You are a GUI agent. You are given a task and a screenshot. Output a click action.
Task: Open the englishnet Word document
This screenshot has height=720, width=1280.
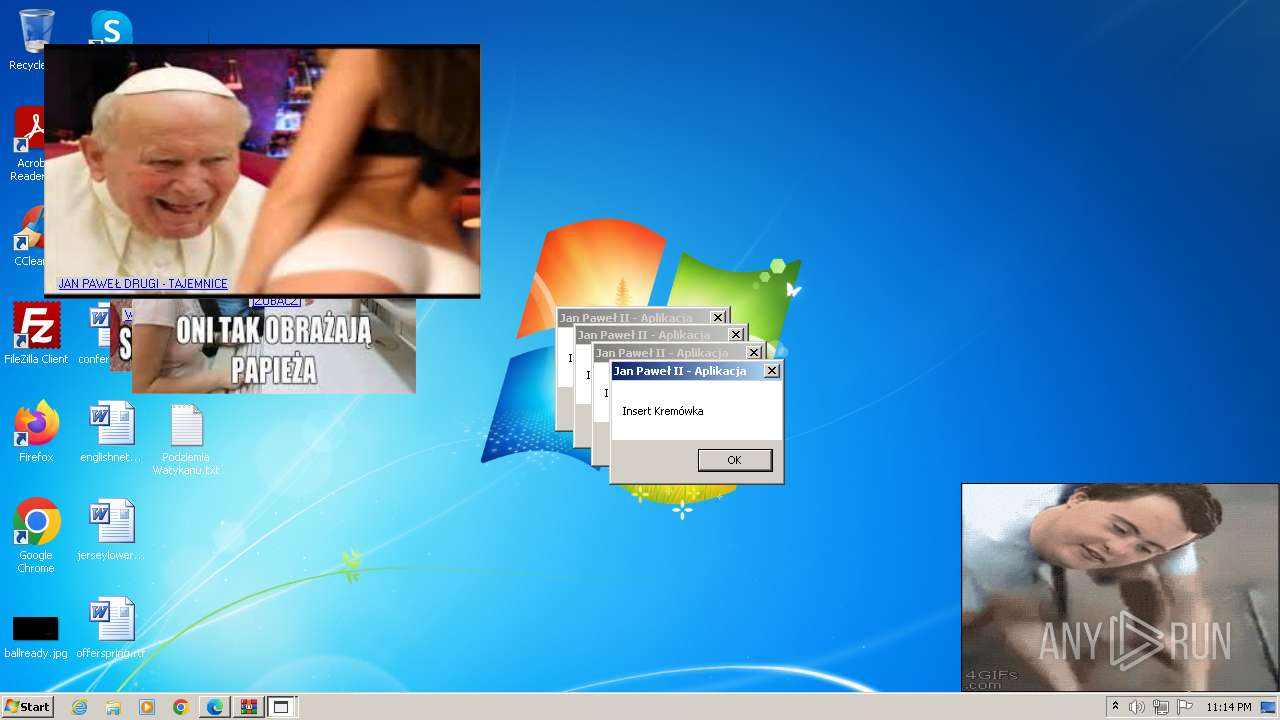111,431
